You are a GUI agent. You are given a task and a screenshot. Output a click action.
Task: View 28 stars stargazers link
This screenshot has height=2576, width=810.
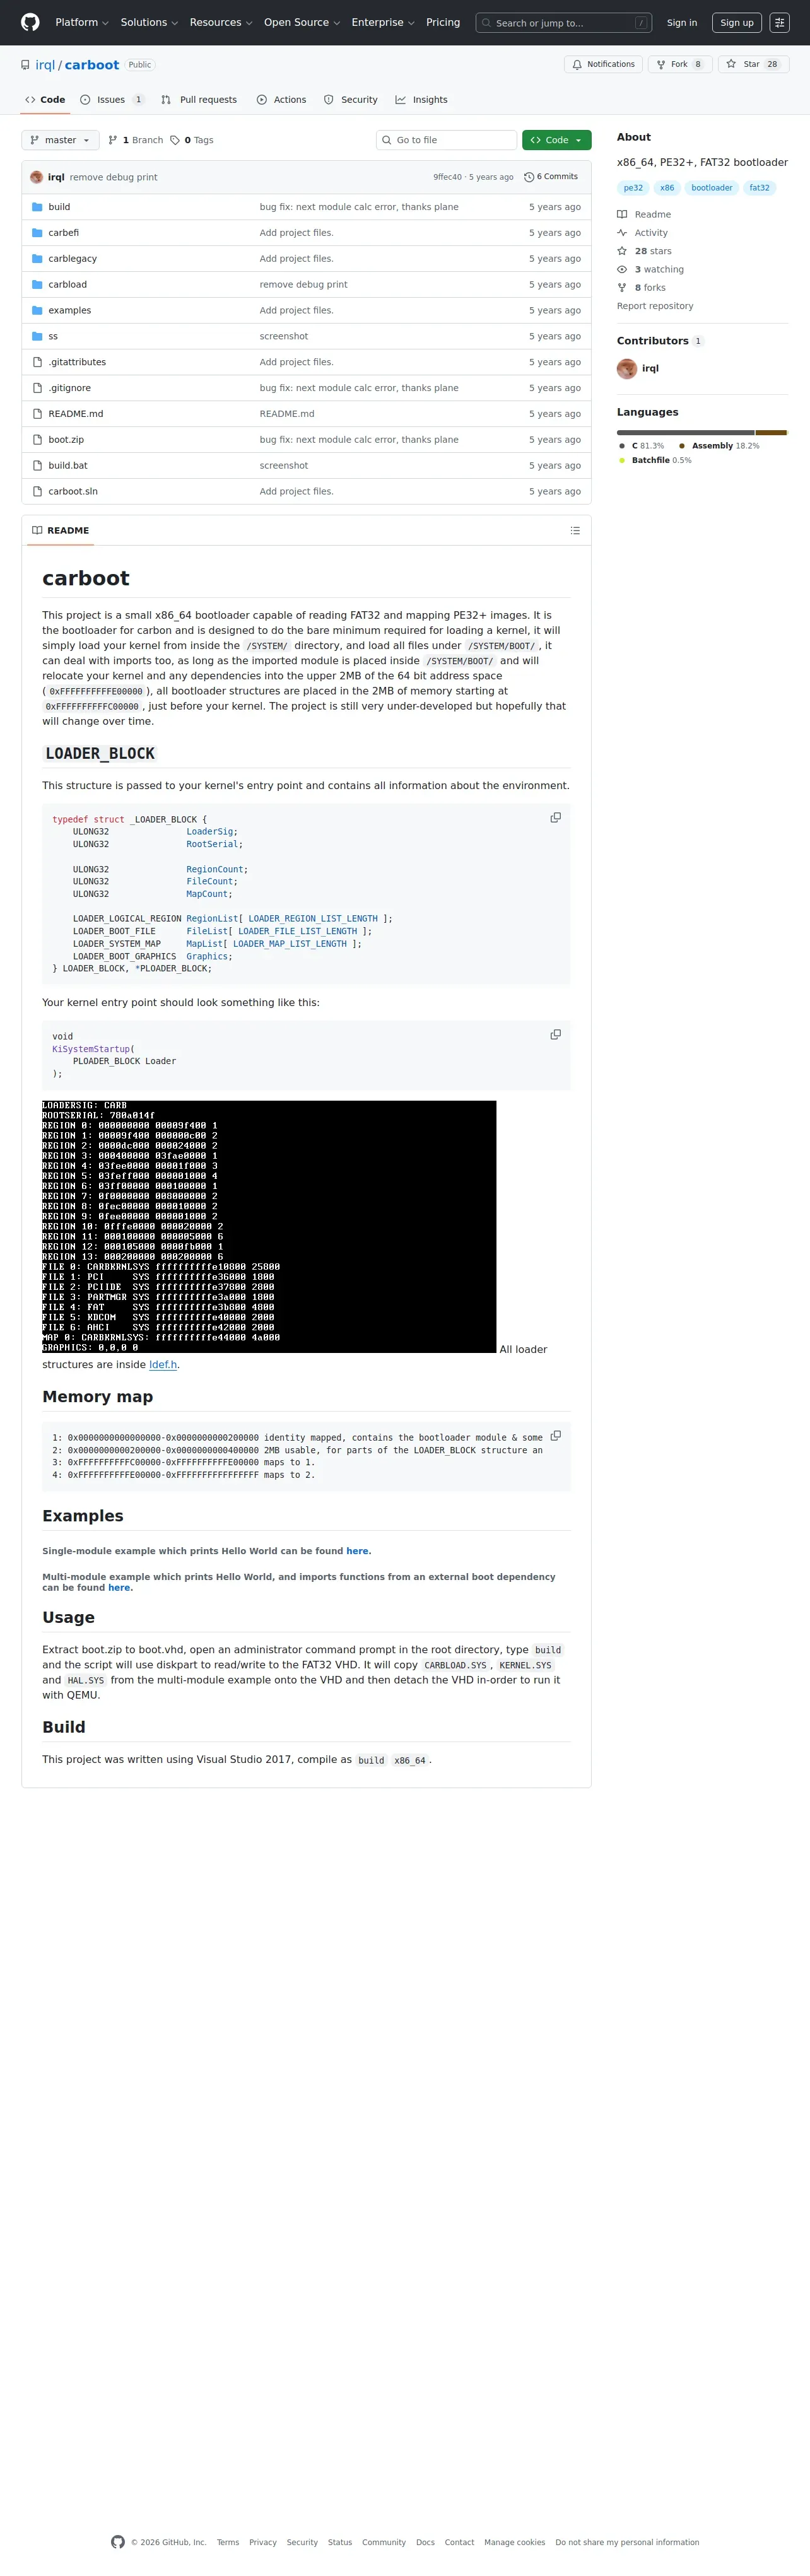point(652,251)
